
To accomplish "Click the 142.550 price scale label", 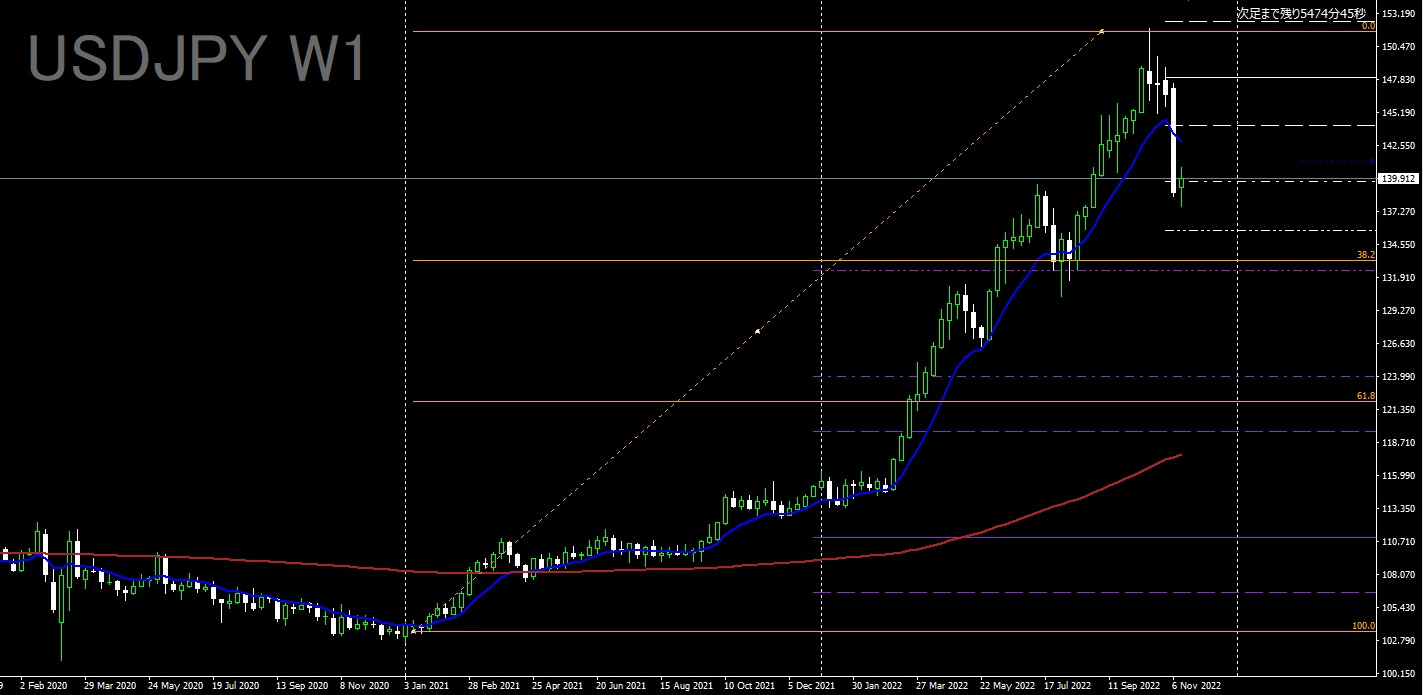I will [1400, 146].
